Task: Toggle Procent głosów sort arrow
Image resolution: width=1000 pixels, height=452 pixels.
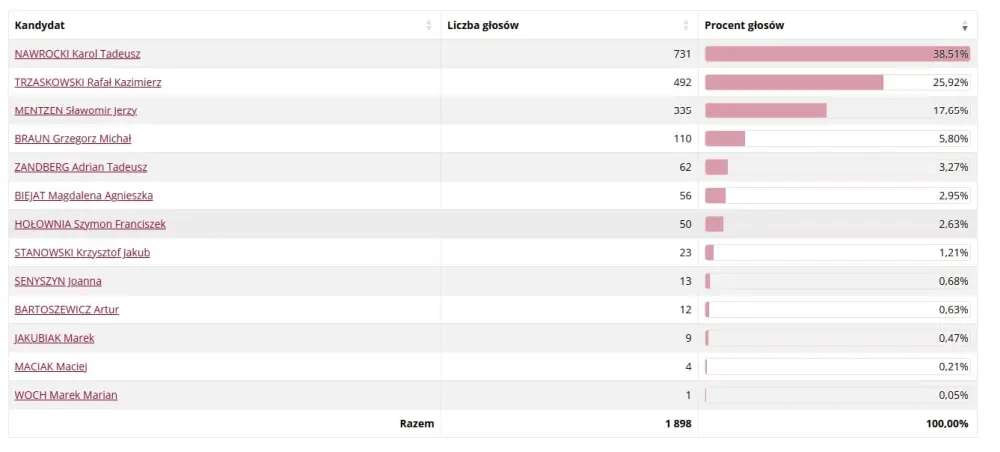Action: point(965,26)
